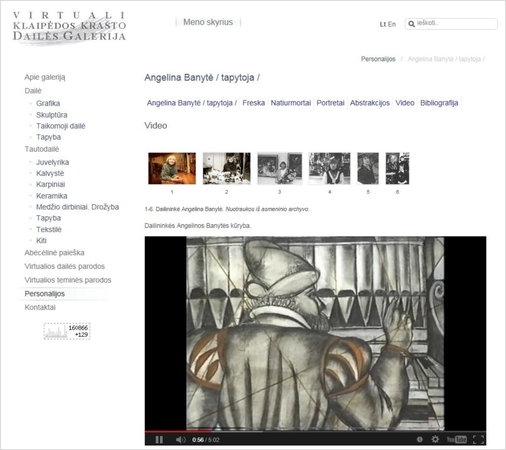Click the search magnifier icon
Image resolution: width=506 pixels, height=450 pixels.
[411, 24]
